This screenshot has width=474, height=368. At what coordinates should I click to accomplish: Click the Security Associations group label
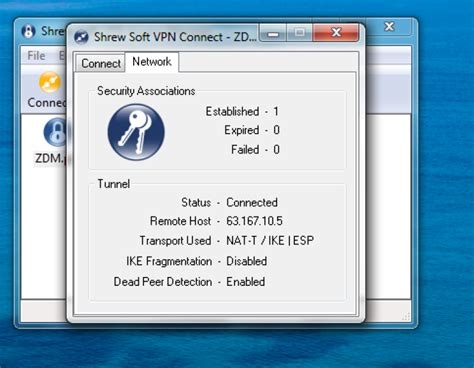[x=146, y=91]
